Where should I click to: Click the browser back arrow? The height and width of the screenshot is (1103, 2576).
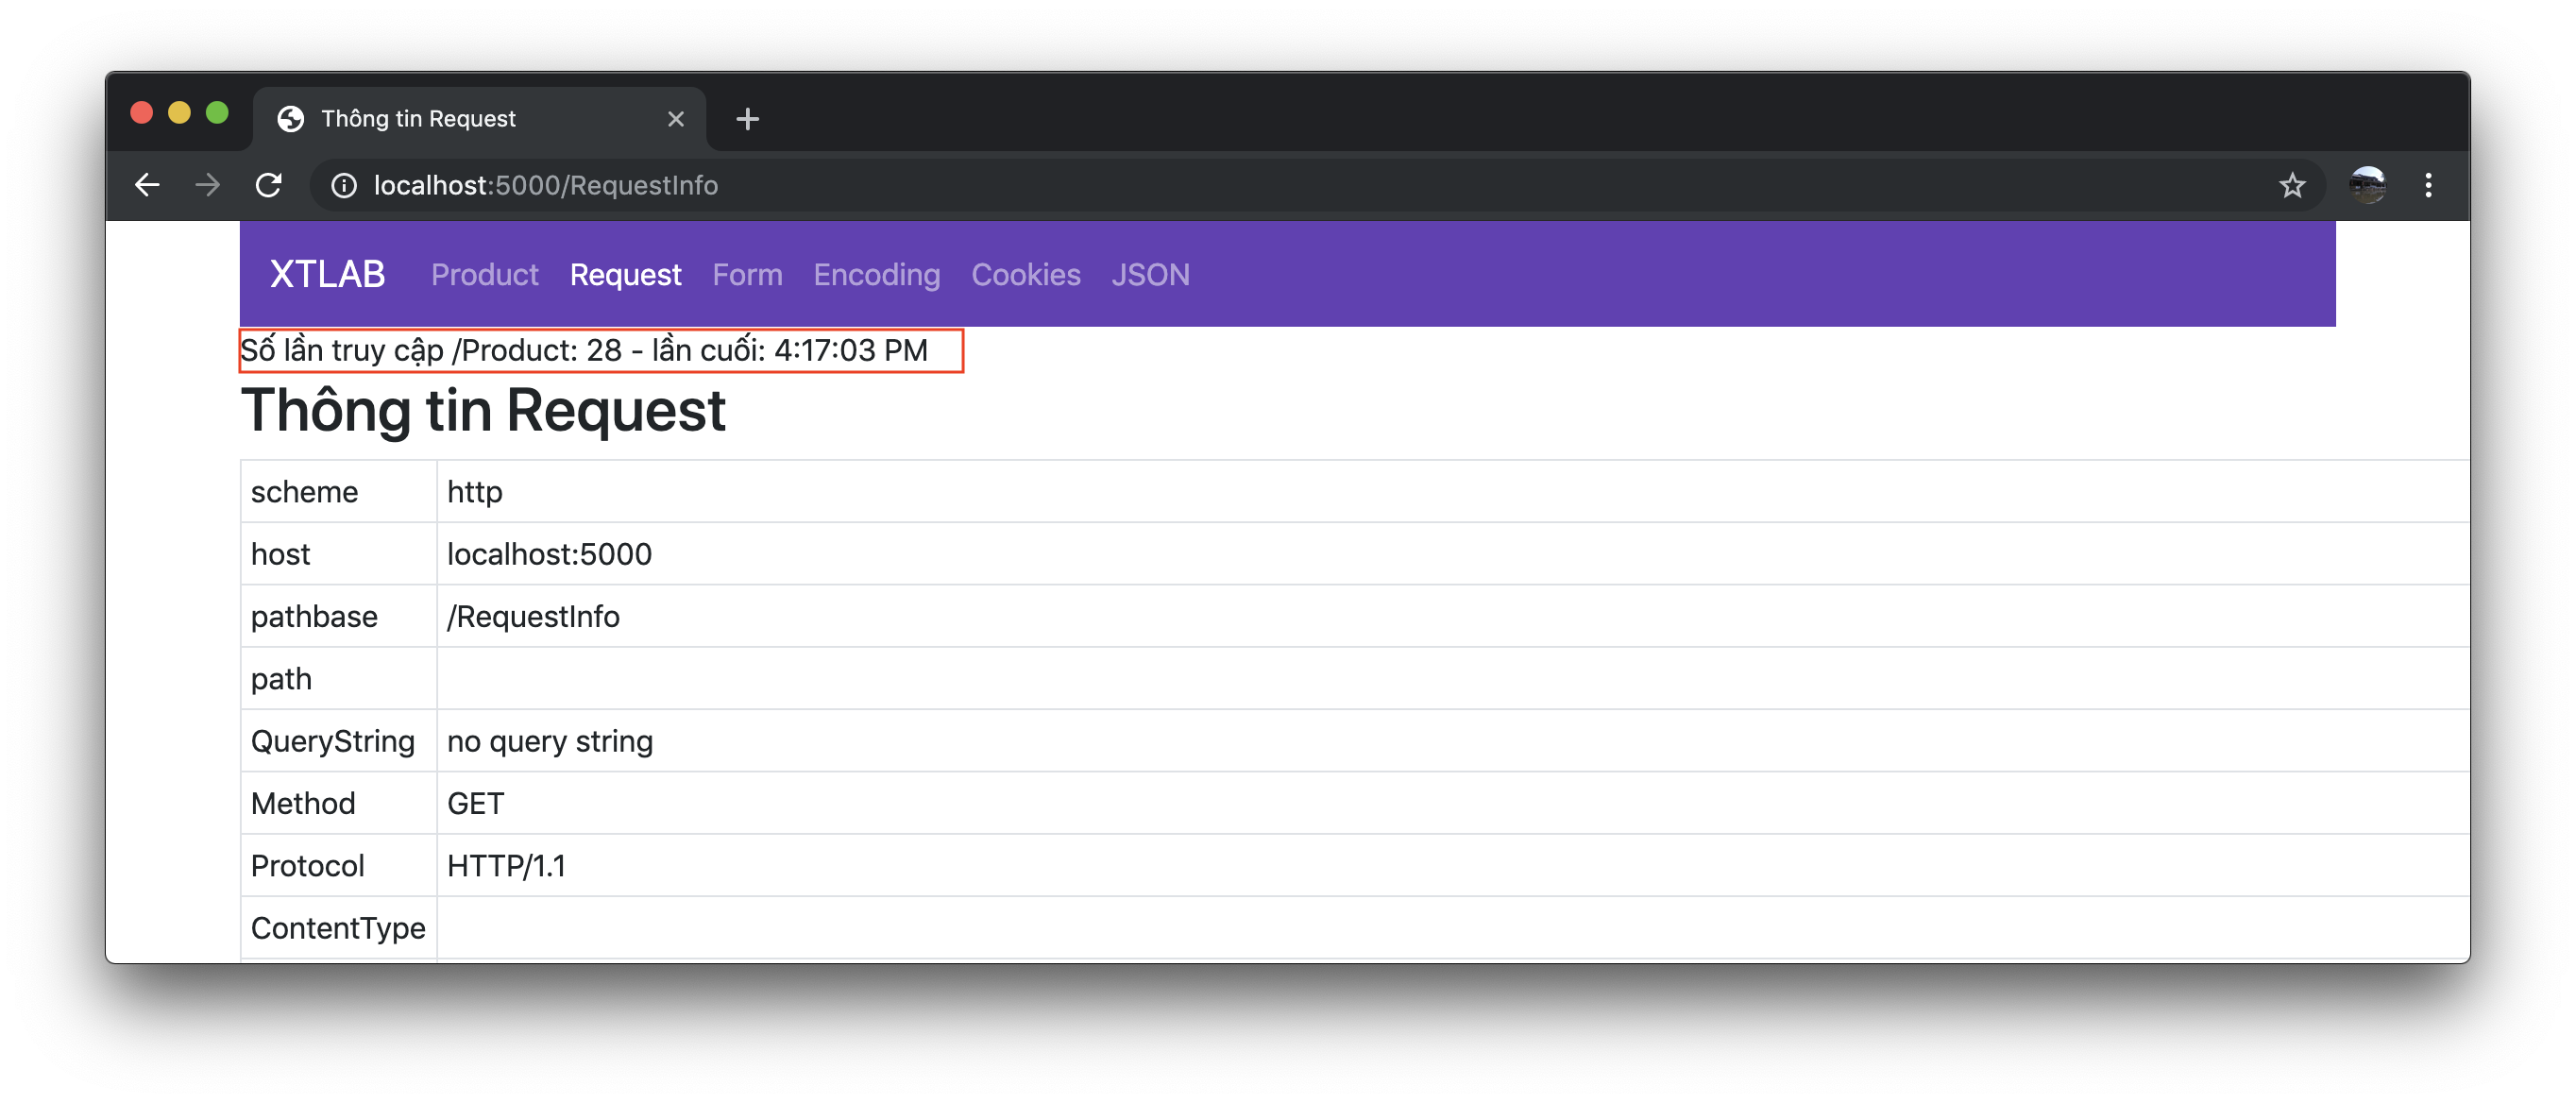point(147,185)
